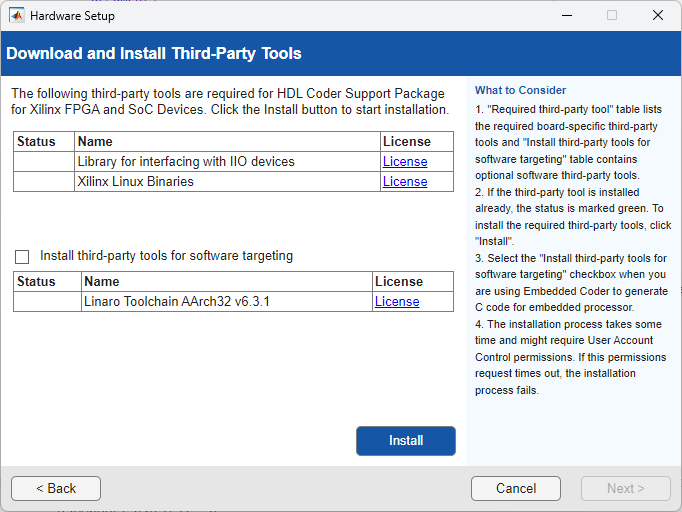
Task: Close the Hardware Setup window
Action: pyautogui.click(x=657, y=16)
